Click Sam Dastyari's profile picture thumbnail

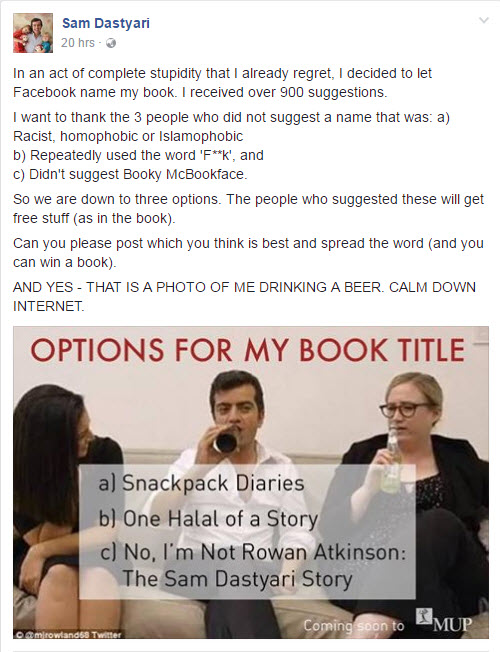point(33,33)
